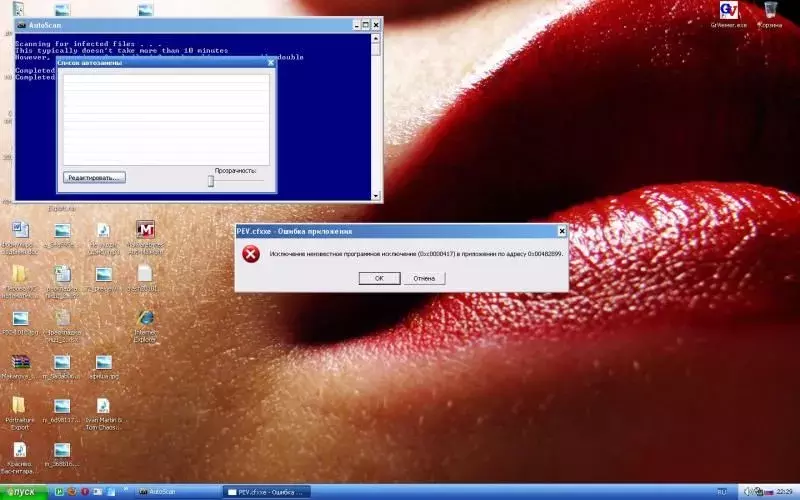This screenshot has width=800, height=500.
Task: Open the MP3 file beside the Malwarebytes icon
Action: coord(104,230)
